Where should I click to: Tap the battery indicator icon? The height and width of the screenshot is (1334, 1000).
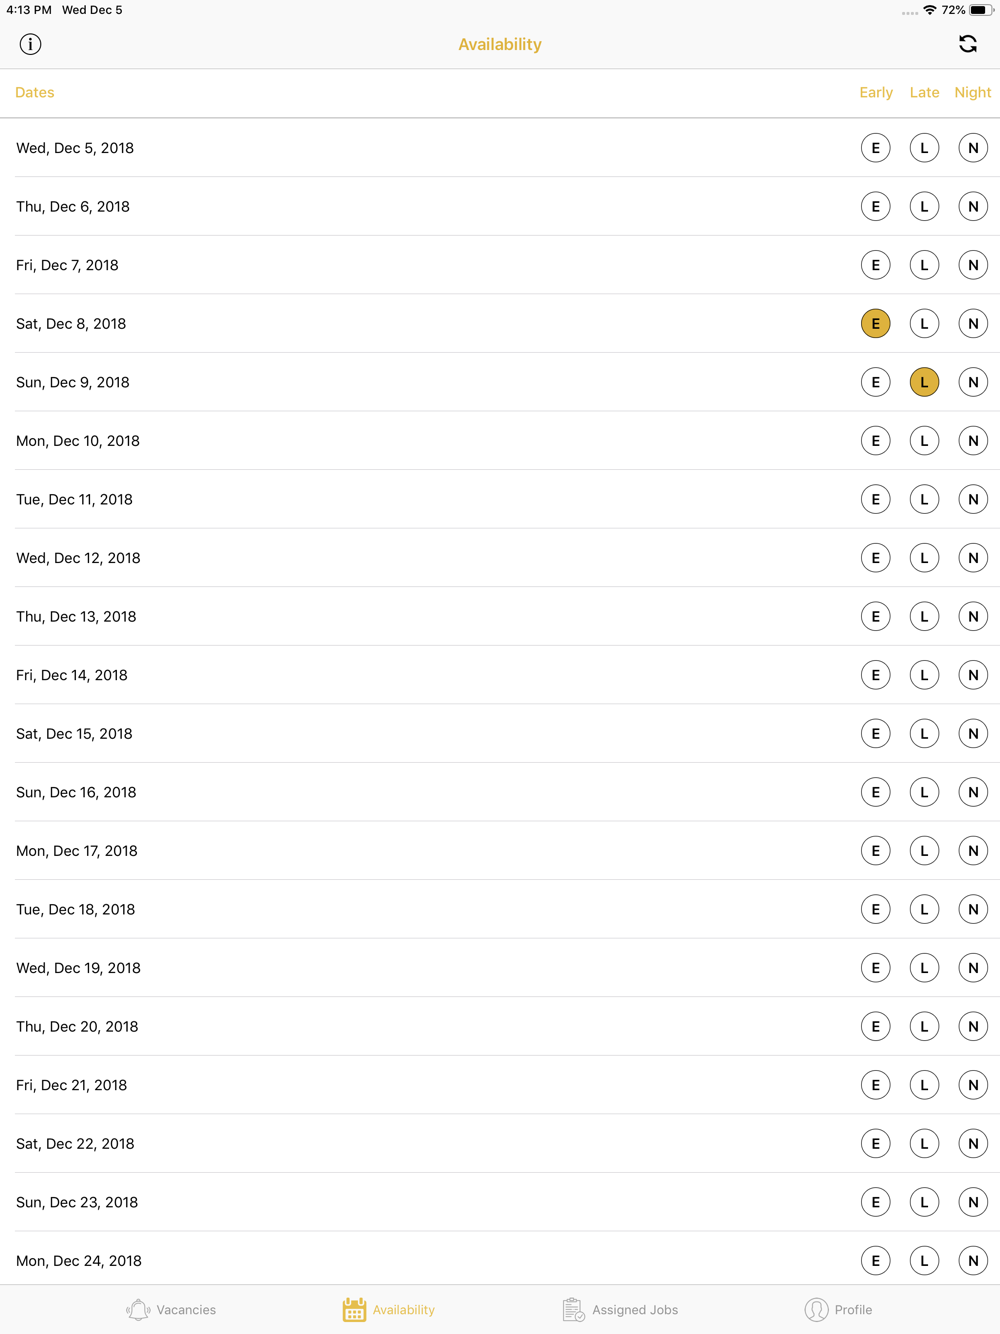(980, 10)
